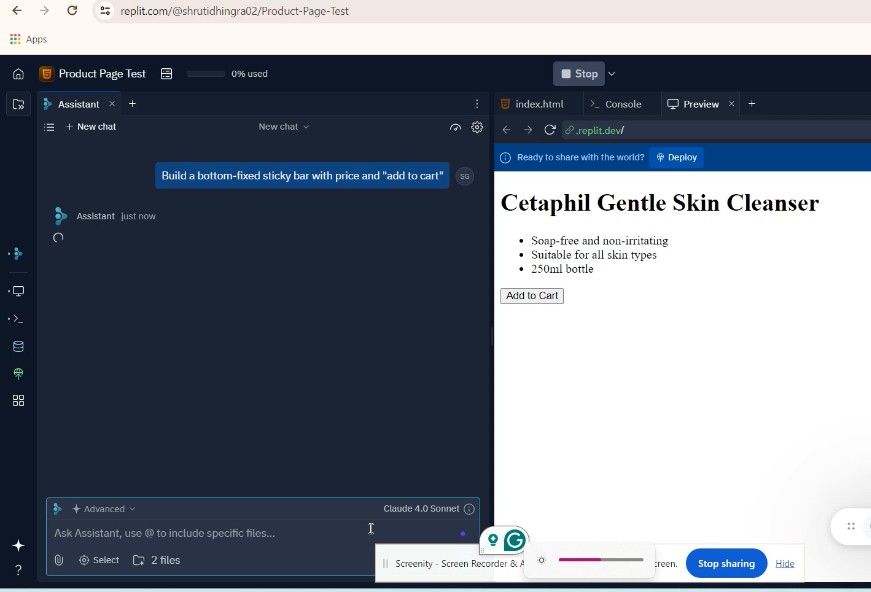The image size is (871, 592).
Task: Add a new tab in the Assistant pane
Action: pyautogui.click(x=132, y=104)
